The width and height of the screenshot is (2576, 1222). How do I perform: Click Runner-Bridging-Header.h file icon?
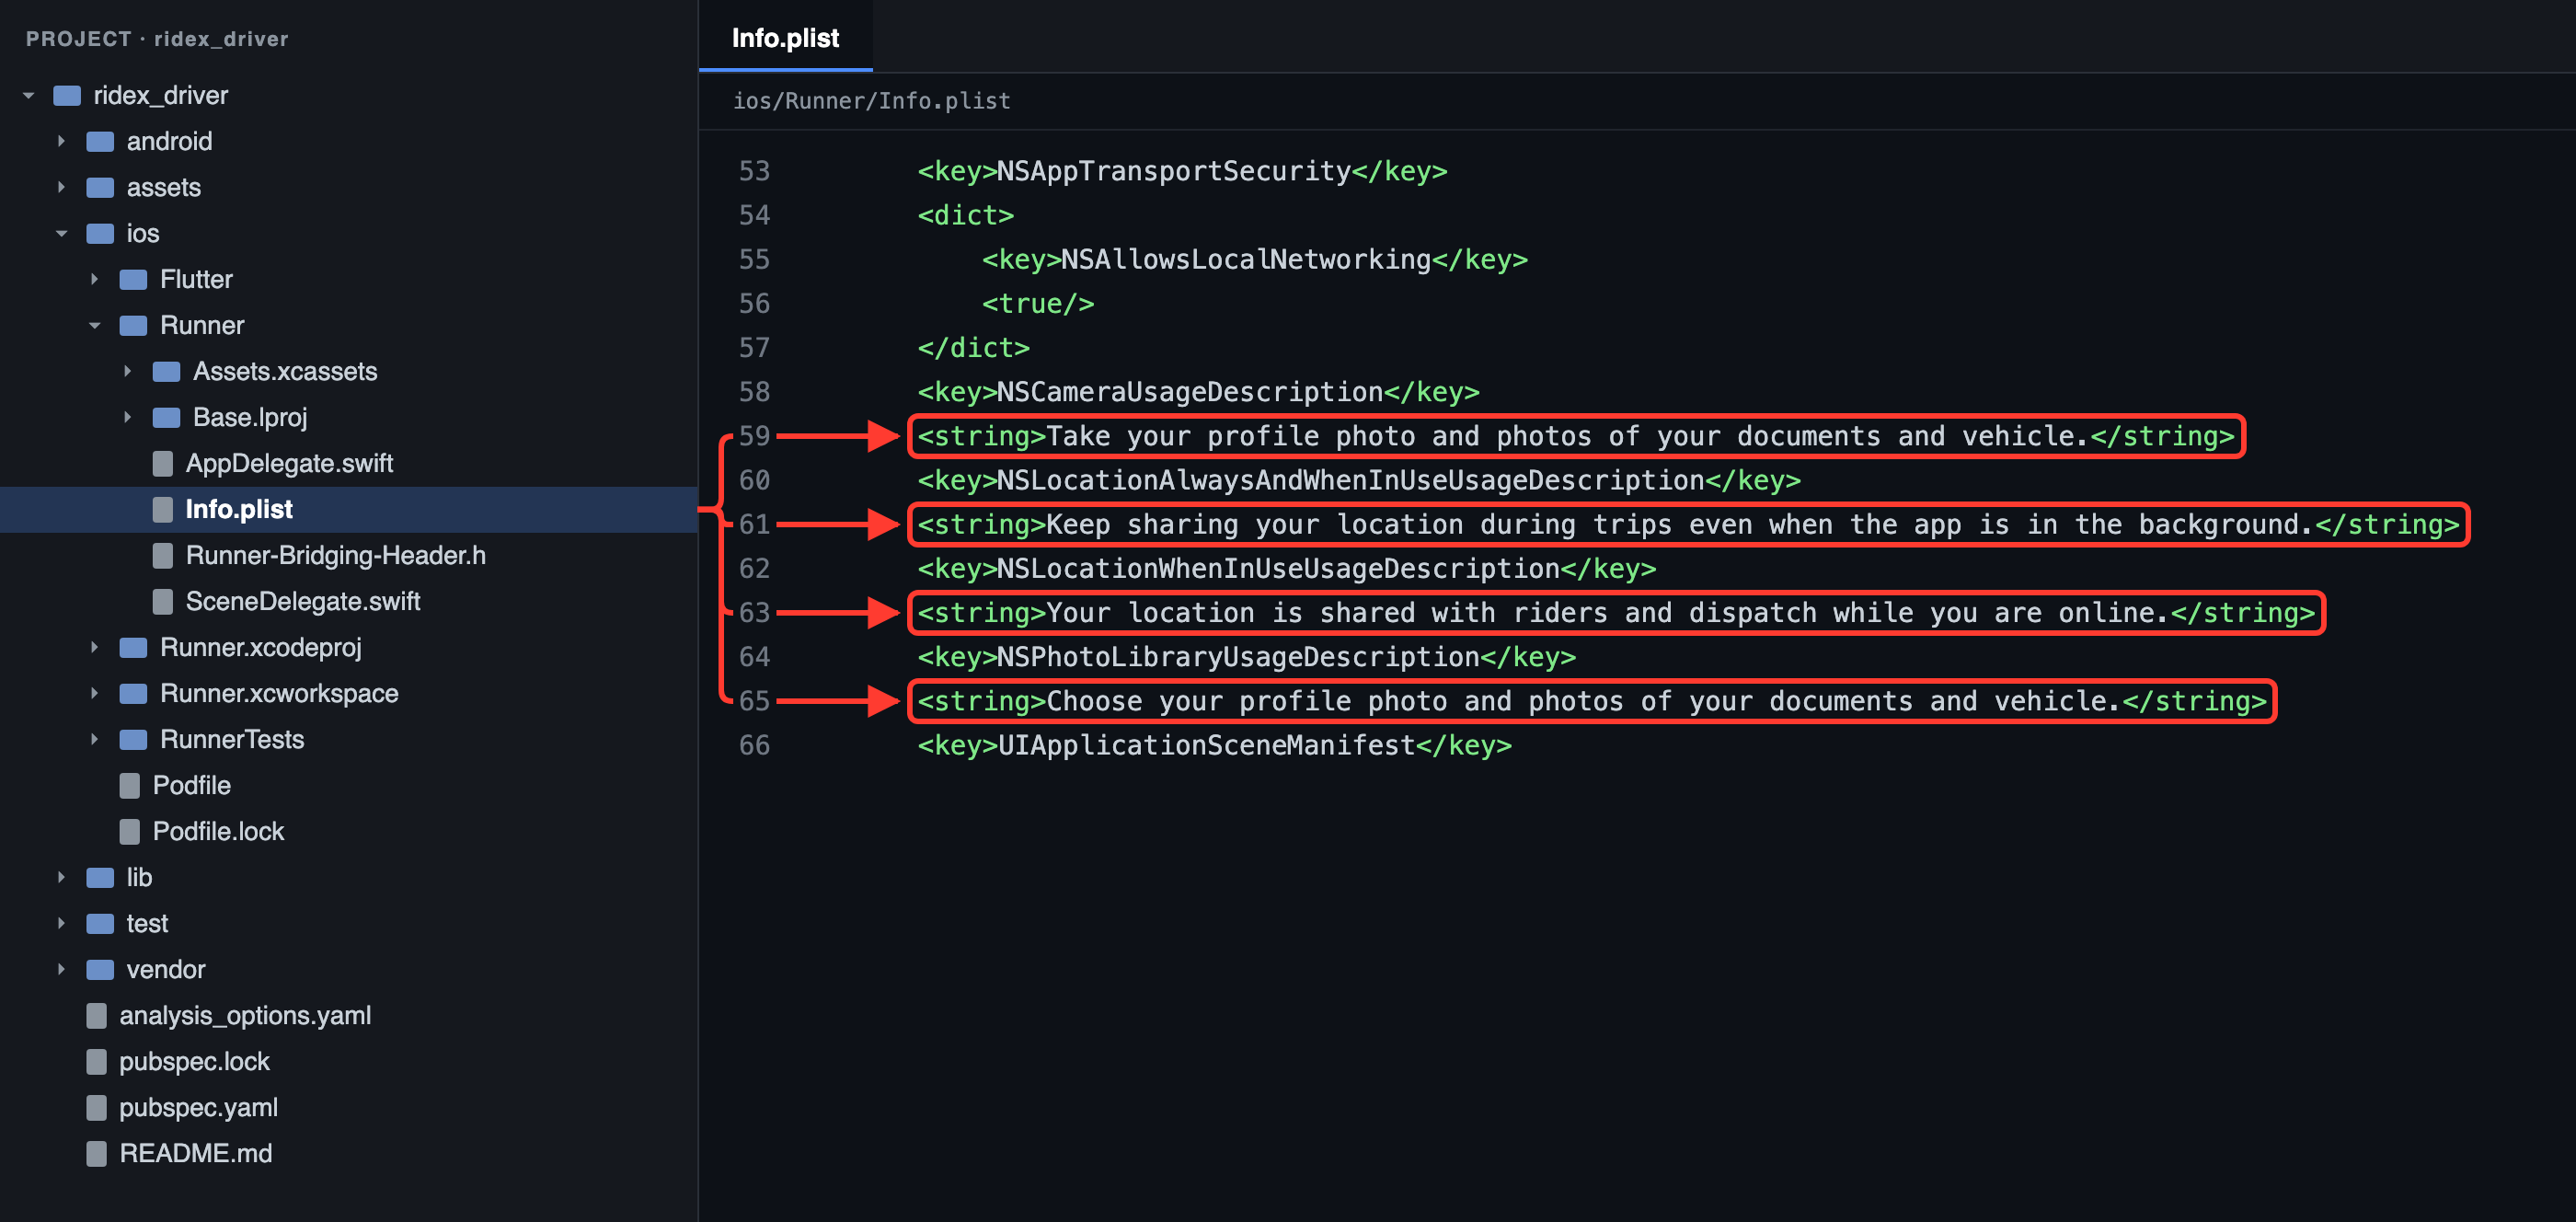pyautogui.click(x=163, y=556)
